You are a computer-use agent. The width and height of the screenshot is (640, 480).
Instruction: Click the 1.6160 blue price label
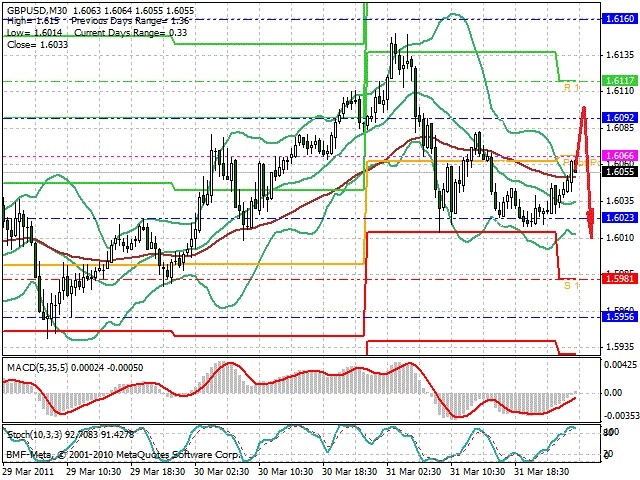coord(620,18)
